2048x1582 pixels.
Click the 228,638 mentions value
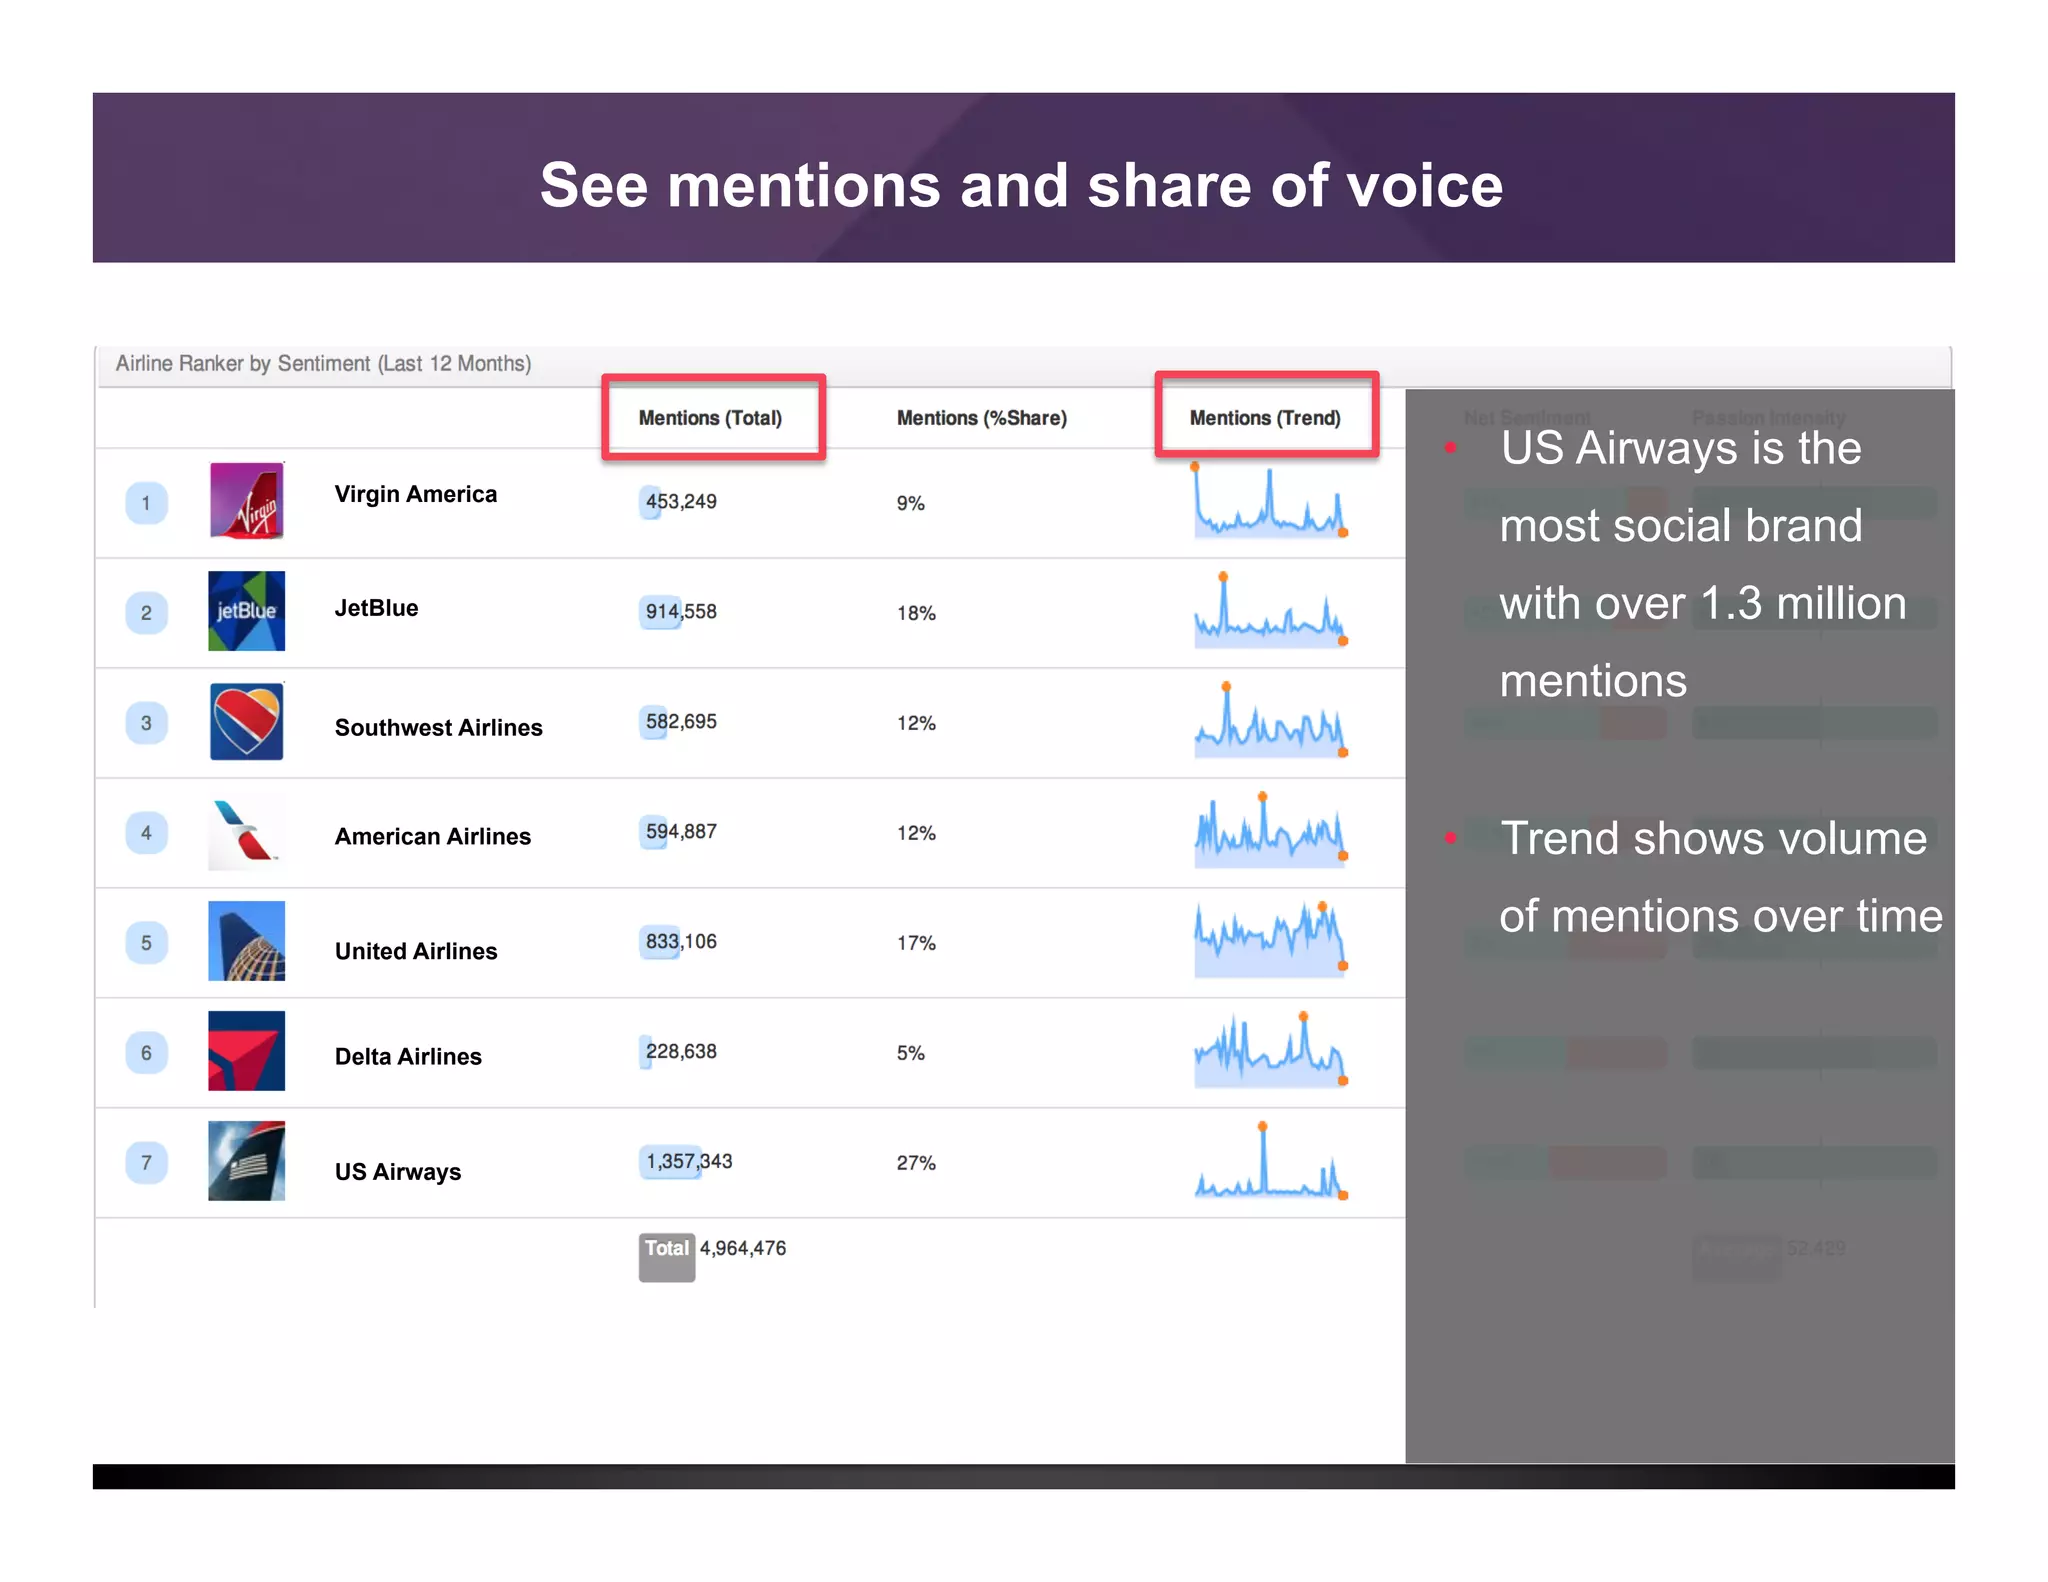(680, 1051)
